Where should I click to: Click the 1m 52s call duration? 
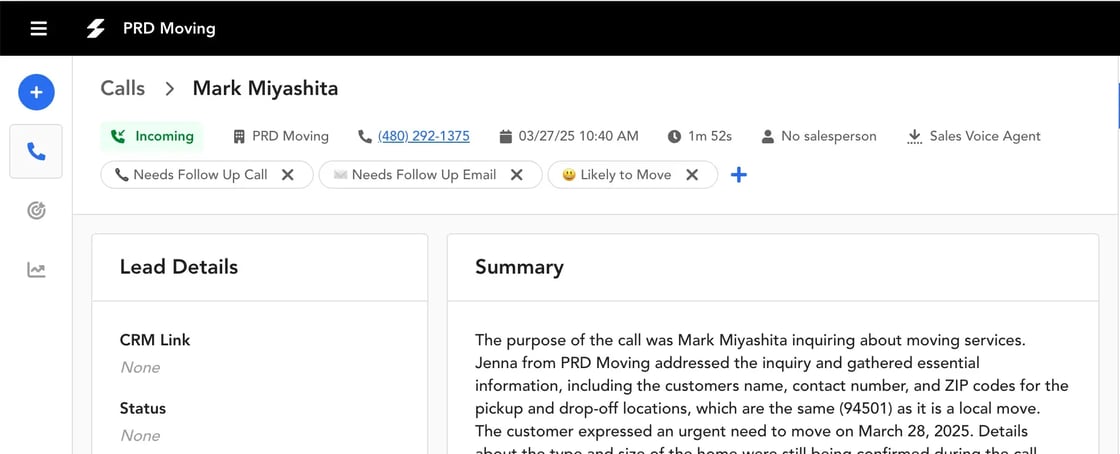click(x=710, y=136)
